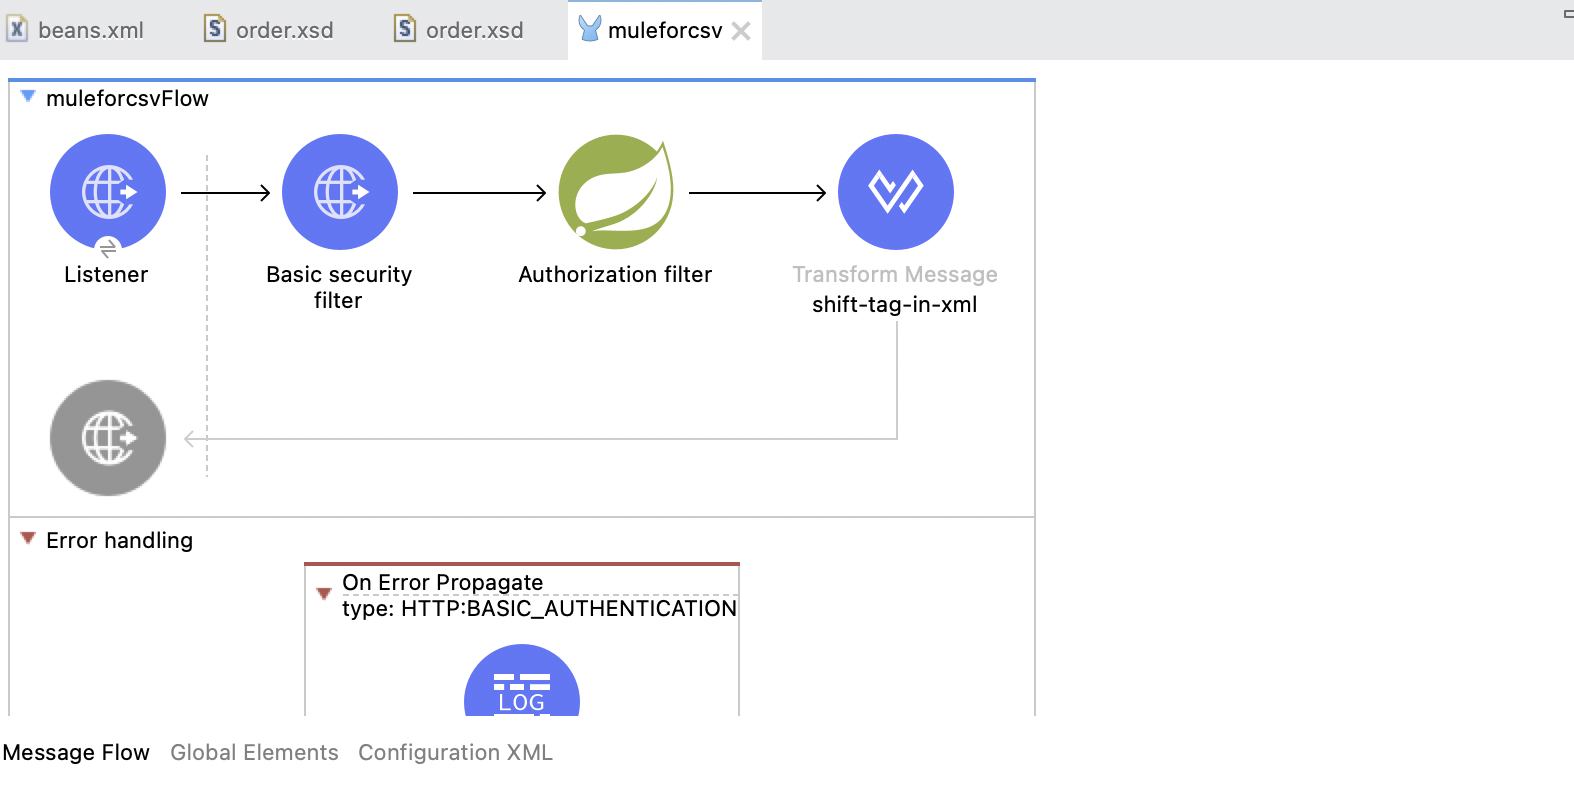Click the On Error Propagate header text

442,582
